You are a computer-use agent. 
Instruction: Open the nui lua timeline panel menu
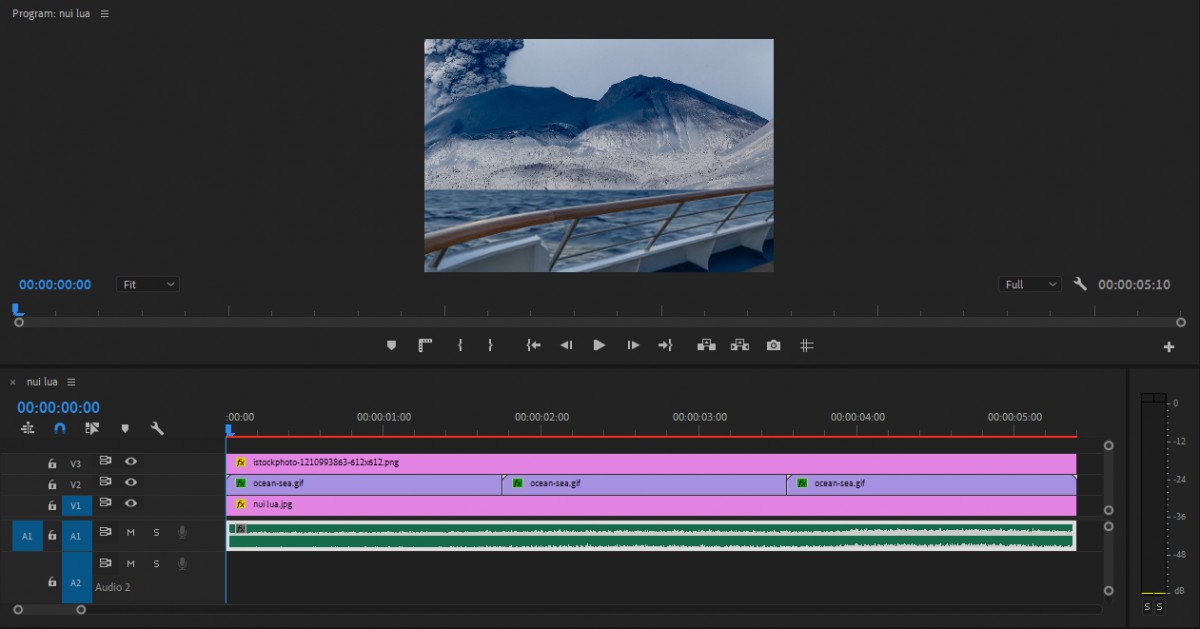(x=71, y=382)
